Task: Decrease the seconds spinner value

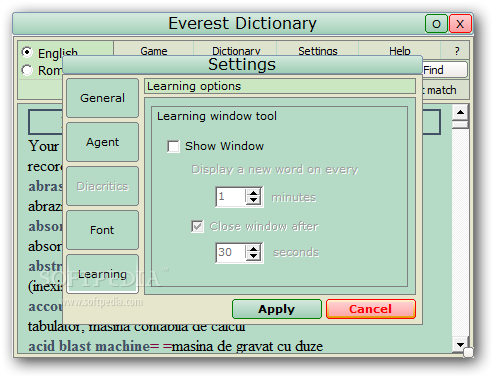Action: tap(254, 256)
